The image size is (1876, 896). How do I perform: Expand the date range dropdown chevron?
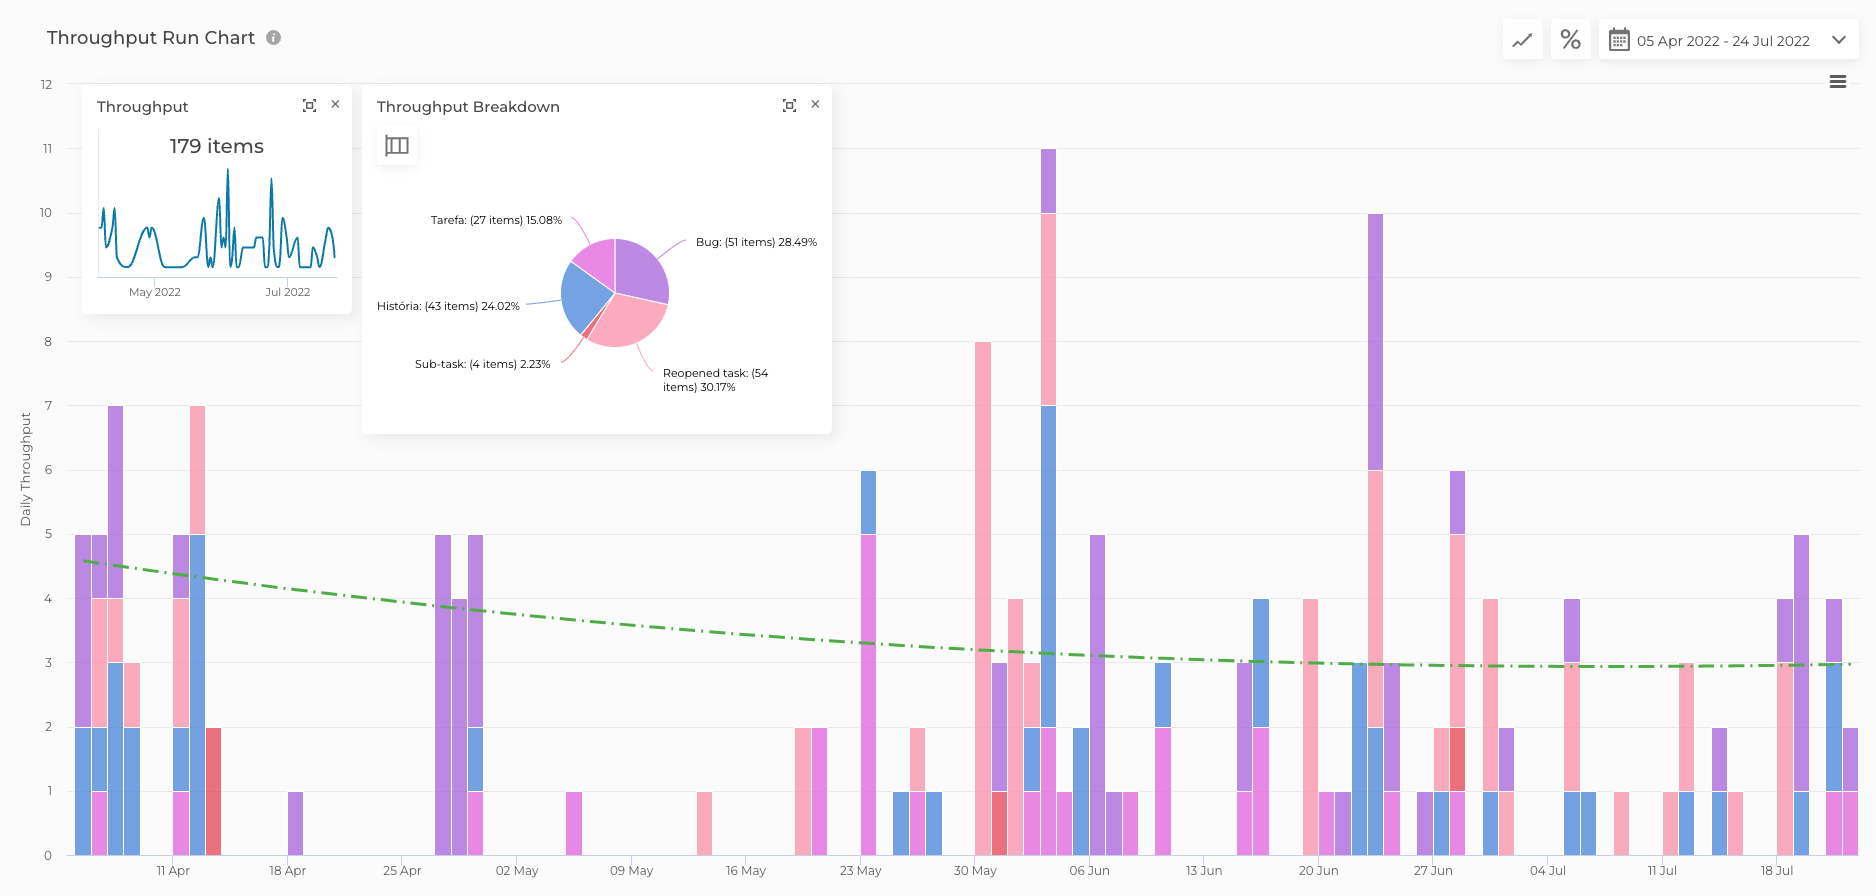(1838, 40)
